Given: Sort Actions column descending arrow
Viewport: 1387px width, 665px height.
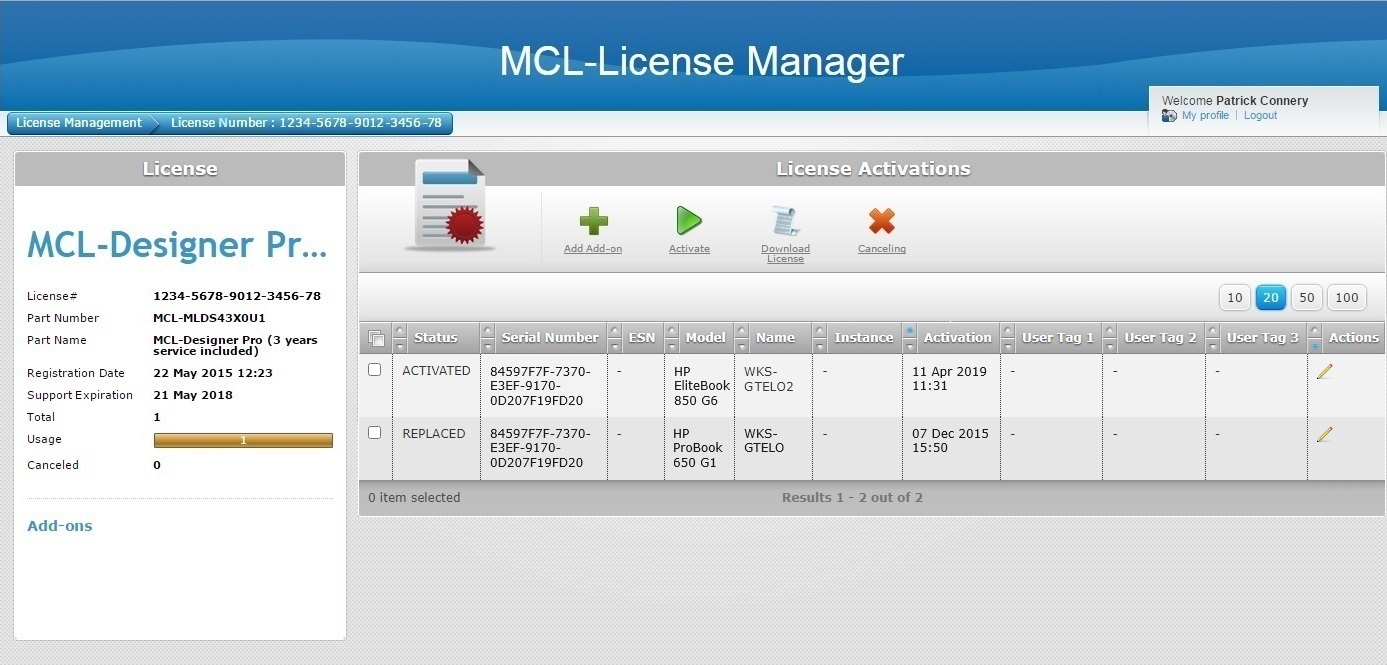Looking at the screenshot, I should pyautogui.click(x=1314, y=345).
